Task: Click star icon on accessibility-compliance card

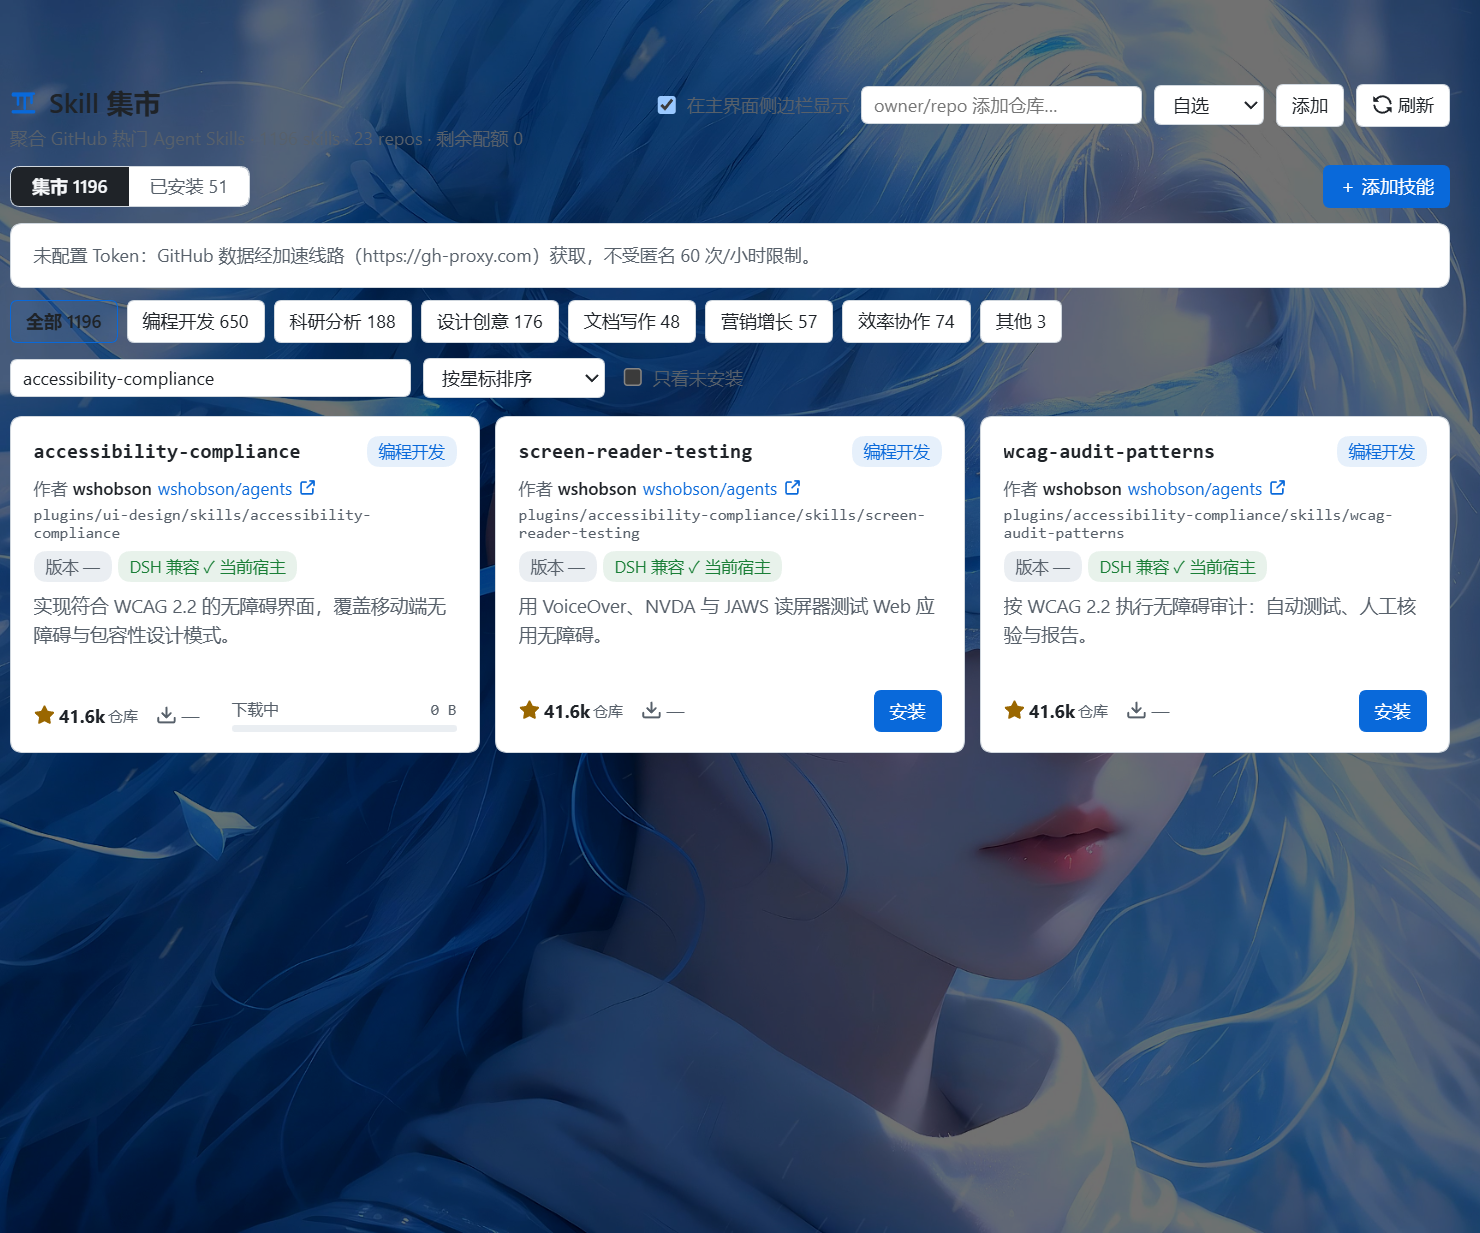Action: pyautogui.click(x=44, y=715)
